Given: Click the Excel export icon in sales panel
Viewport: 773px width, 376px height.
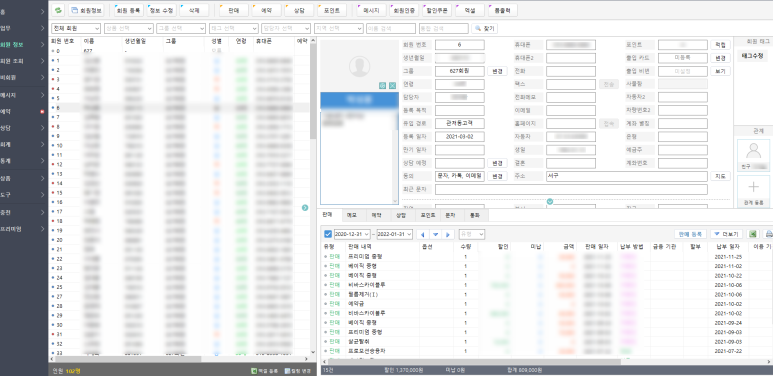Looking at the screenshot, I should point(752,234).
